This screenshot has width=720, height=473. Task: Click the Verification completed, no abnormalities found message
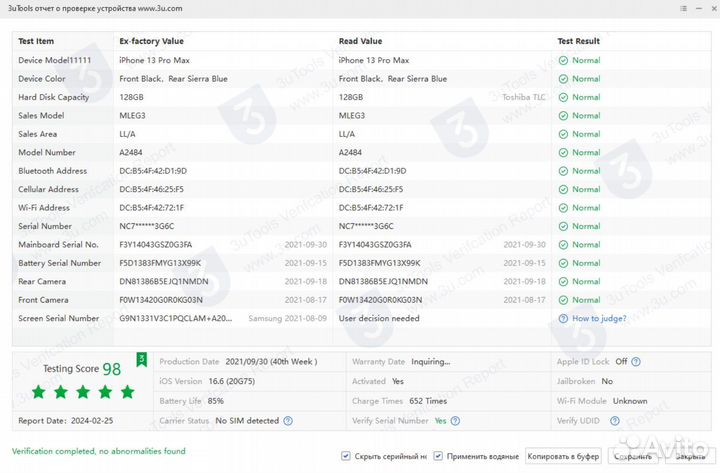pos(99,451)
